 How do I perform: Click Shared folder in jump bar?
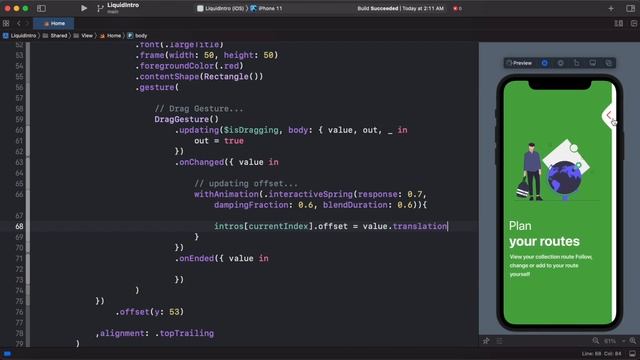[x=55, y=36]
